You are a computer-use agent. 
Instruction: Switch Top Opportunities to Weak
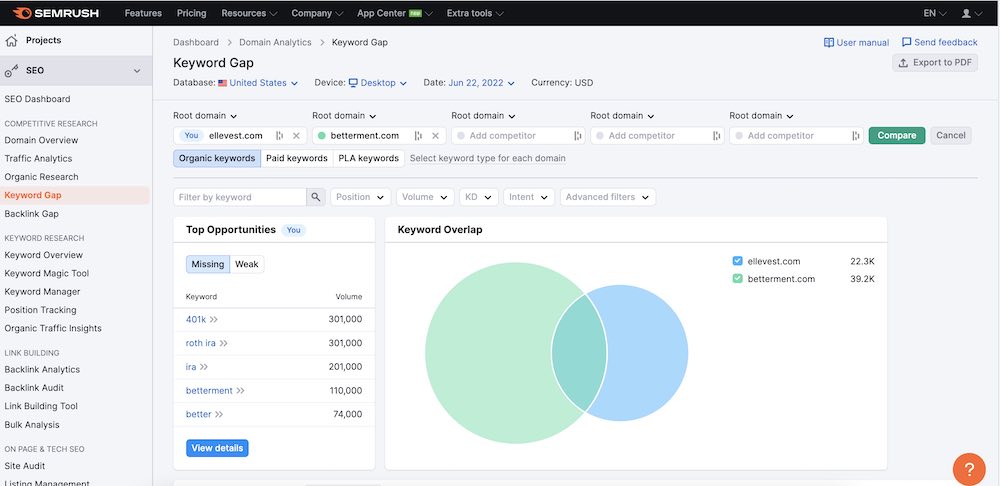[x=246, y=264]
